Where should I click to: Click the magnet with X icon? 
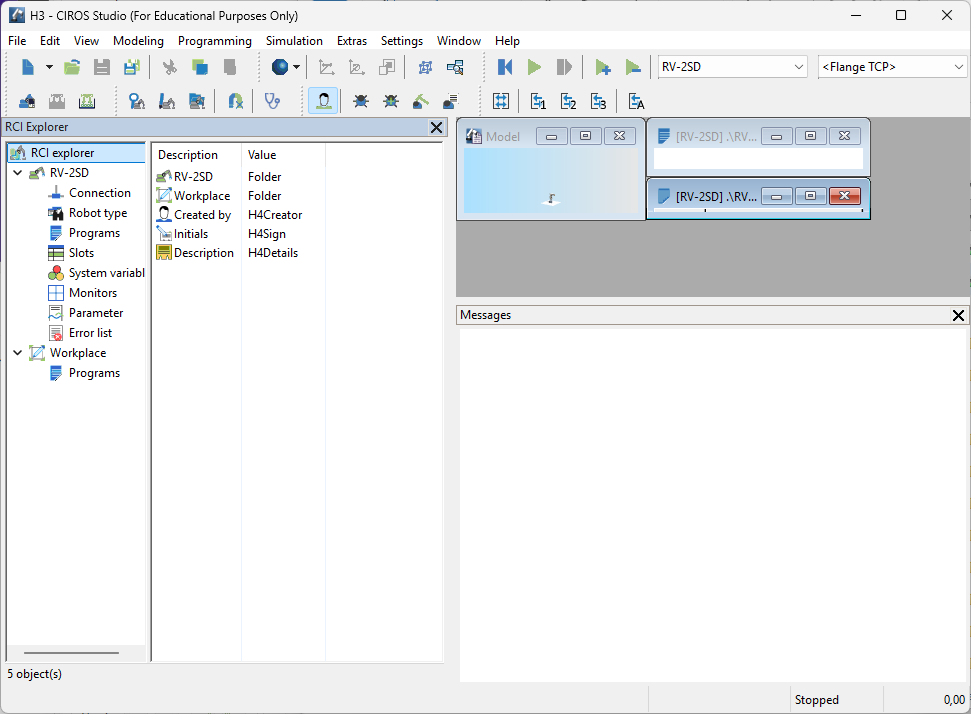pyautogui.click(x=235, y=101)
